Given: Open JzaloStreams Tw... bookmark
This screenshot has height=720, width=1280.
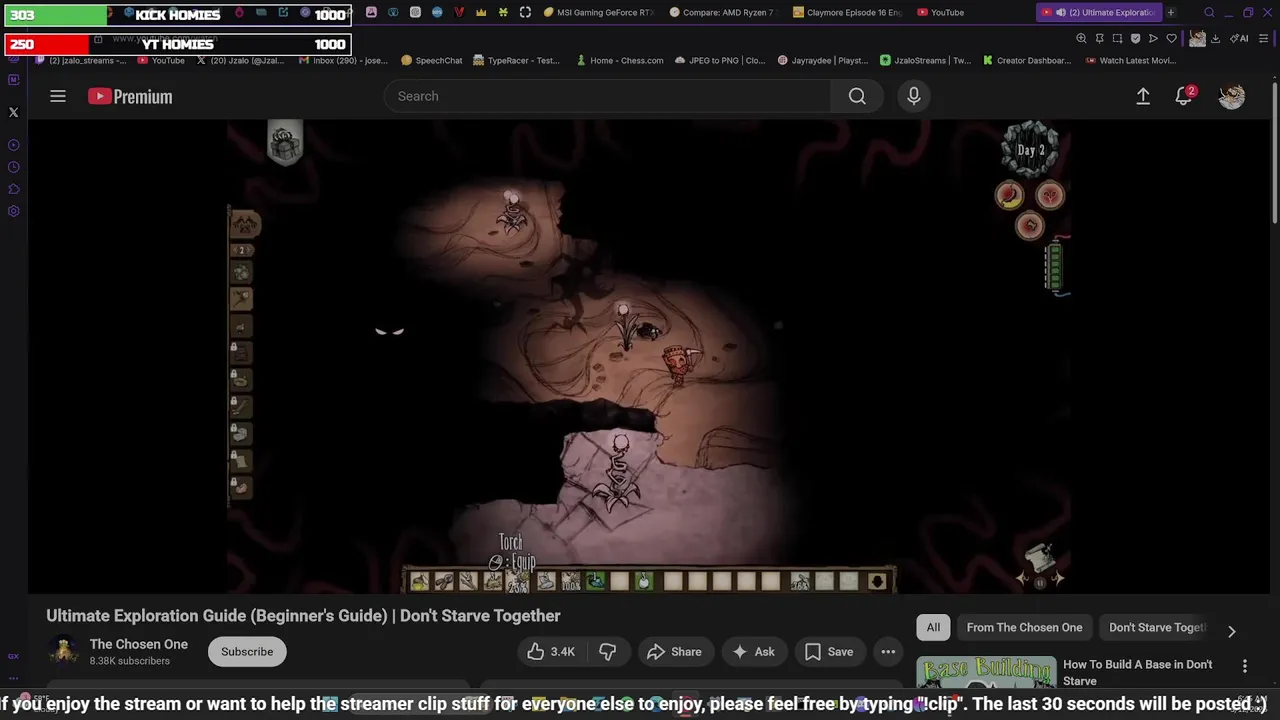Looking at the screenshot, I should 925,60.
